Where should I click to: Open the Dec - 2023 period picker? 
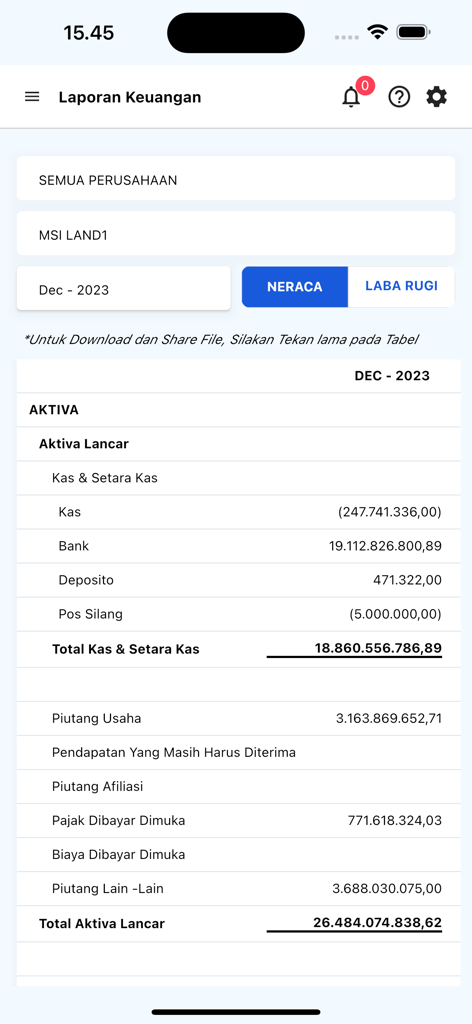[x=123, y=288]
